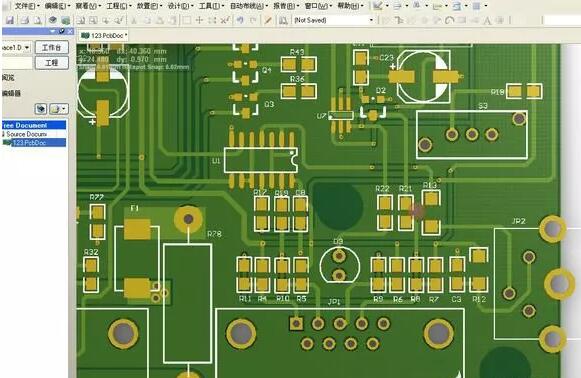Open the 编辑(E) menu
581x378 pixels.
tap(57, 6)
